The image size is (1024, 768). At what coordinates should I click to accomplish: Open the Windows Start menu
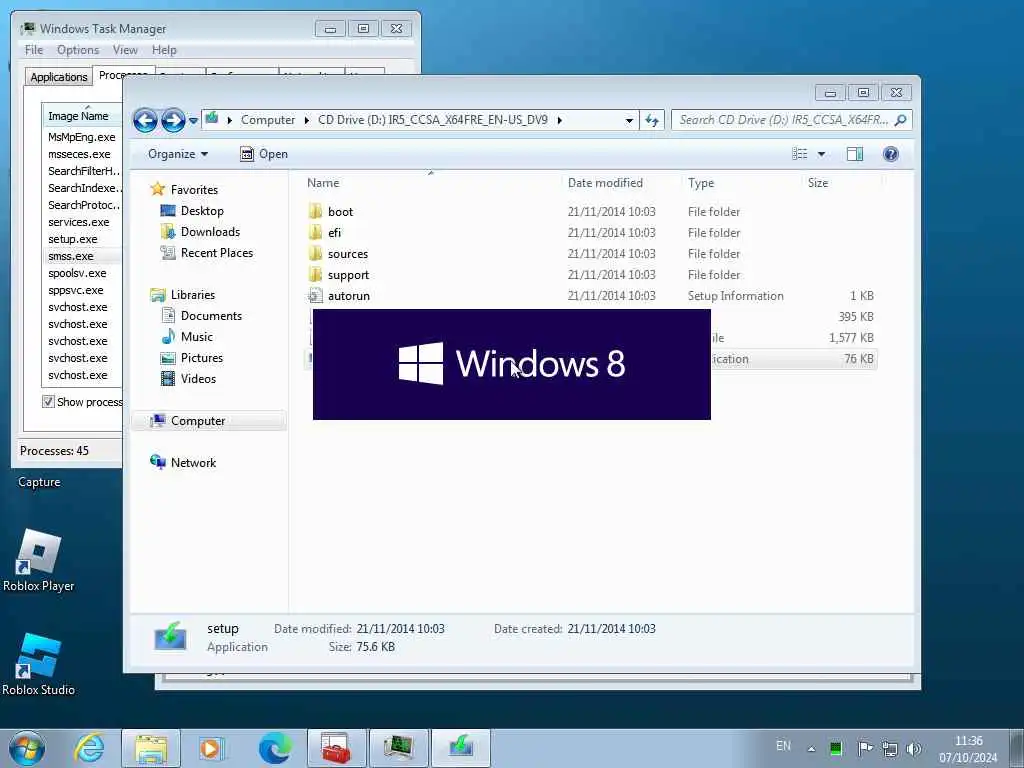coord(27,748)
